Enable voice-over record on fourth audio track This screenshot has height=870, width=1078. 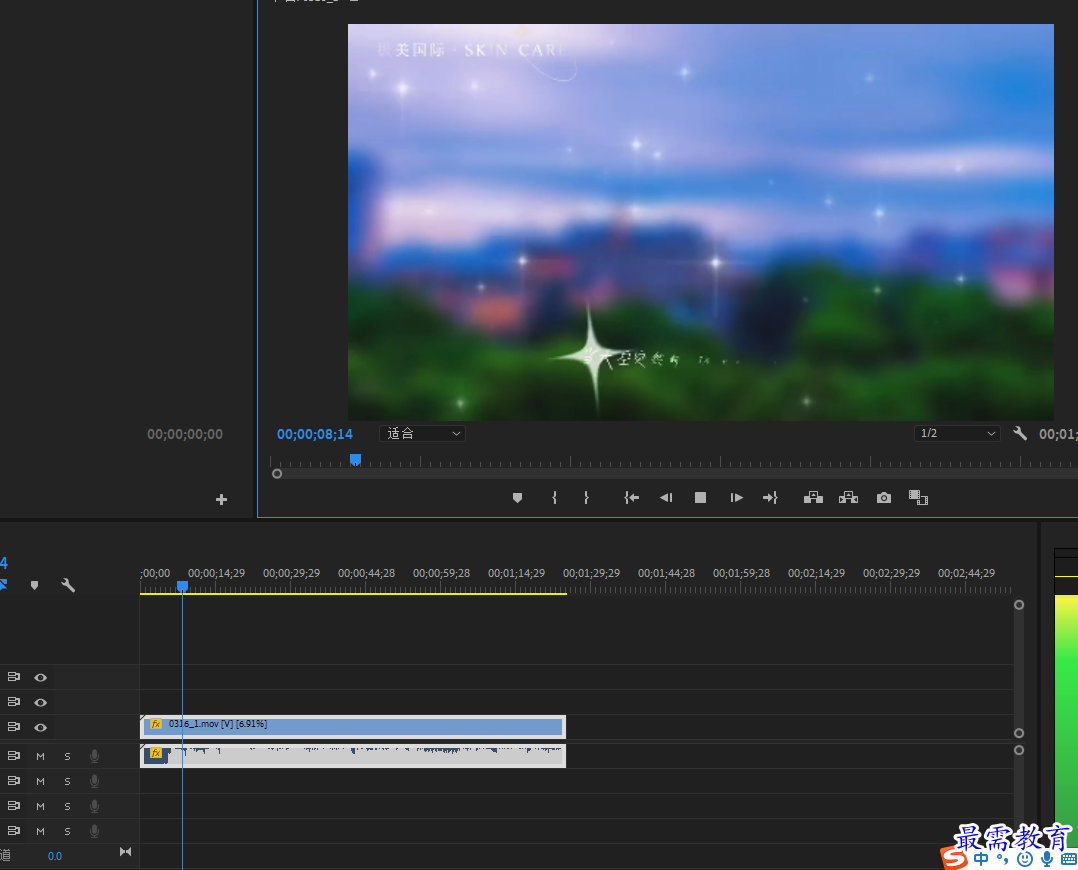point(94,831)
